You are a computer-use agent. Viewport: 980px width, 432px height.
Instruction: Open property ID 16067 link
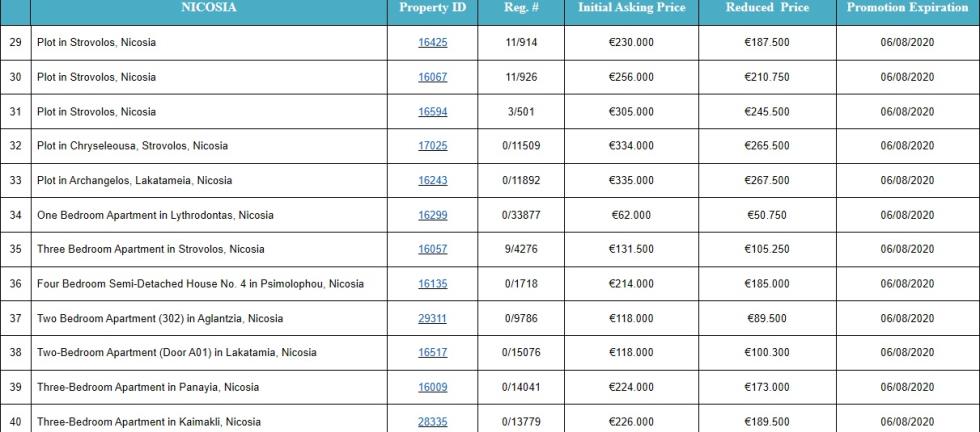click(432, 77)
